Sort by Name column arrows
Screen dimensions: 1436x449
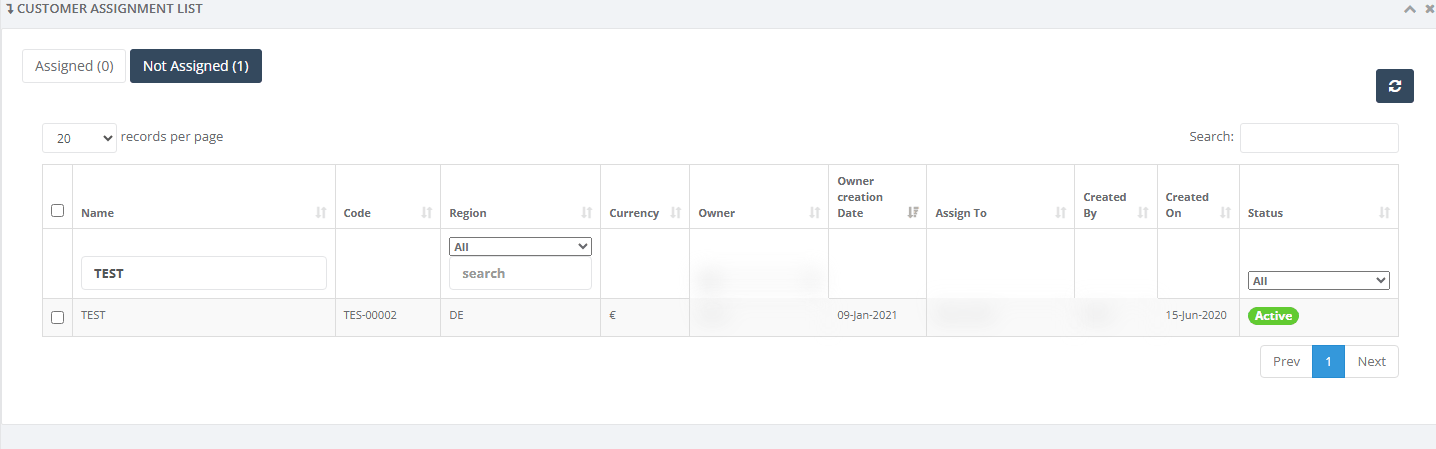(x=321, y=213)
